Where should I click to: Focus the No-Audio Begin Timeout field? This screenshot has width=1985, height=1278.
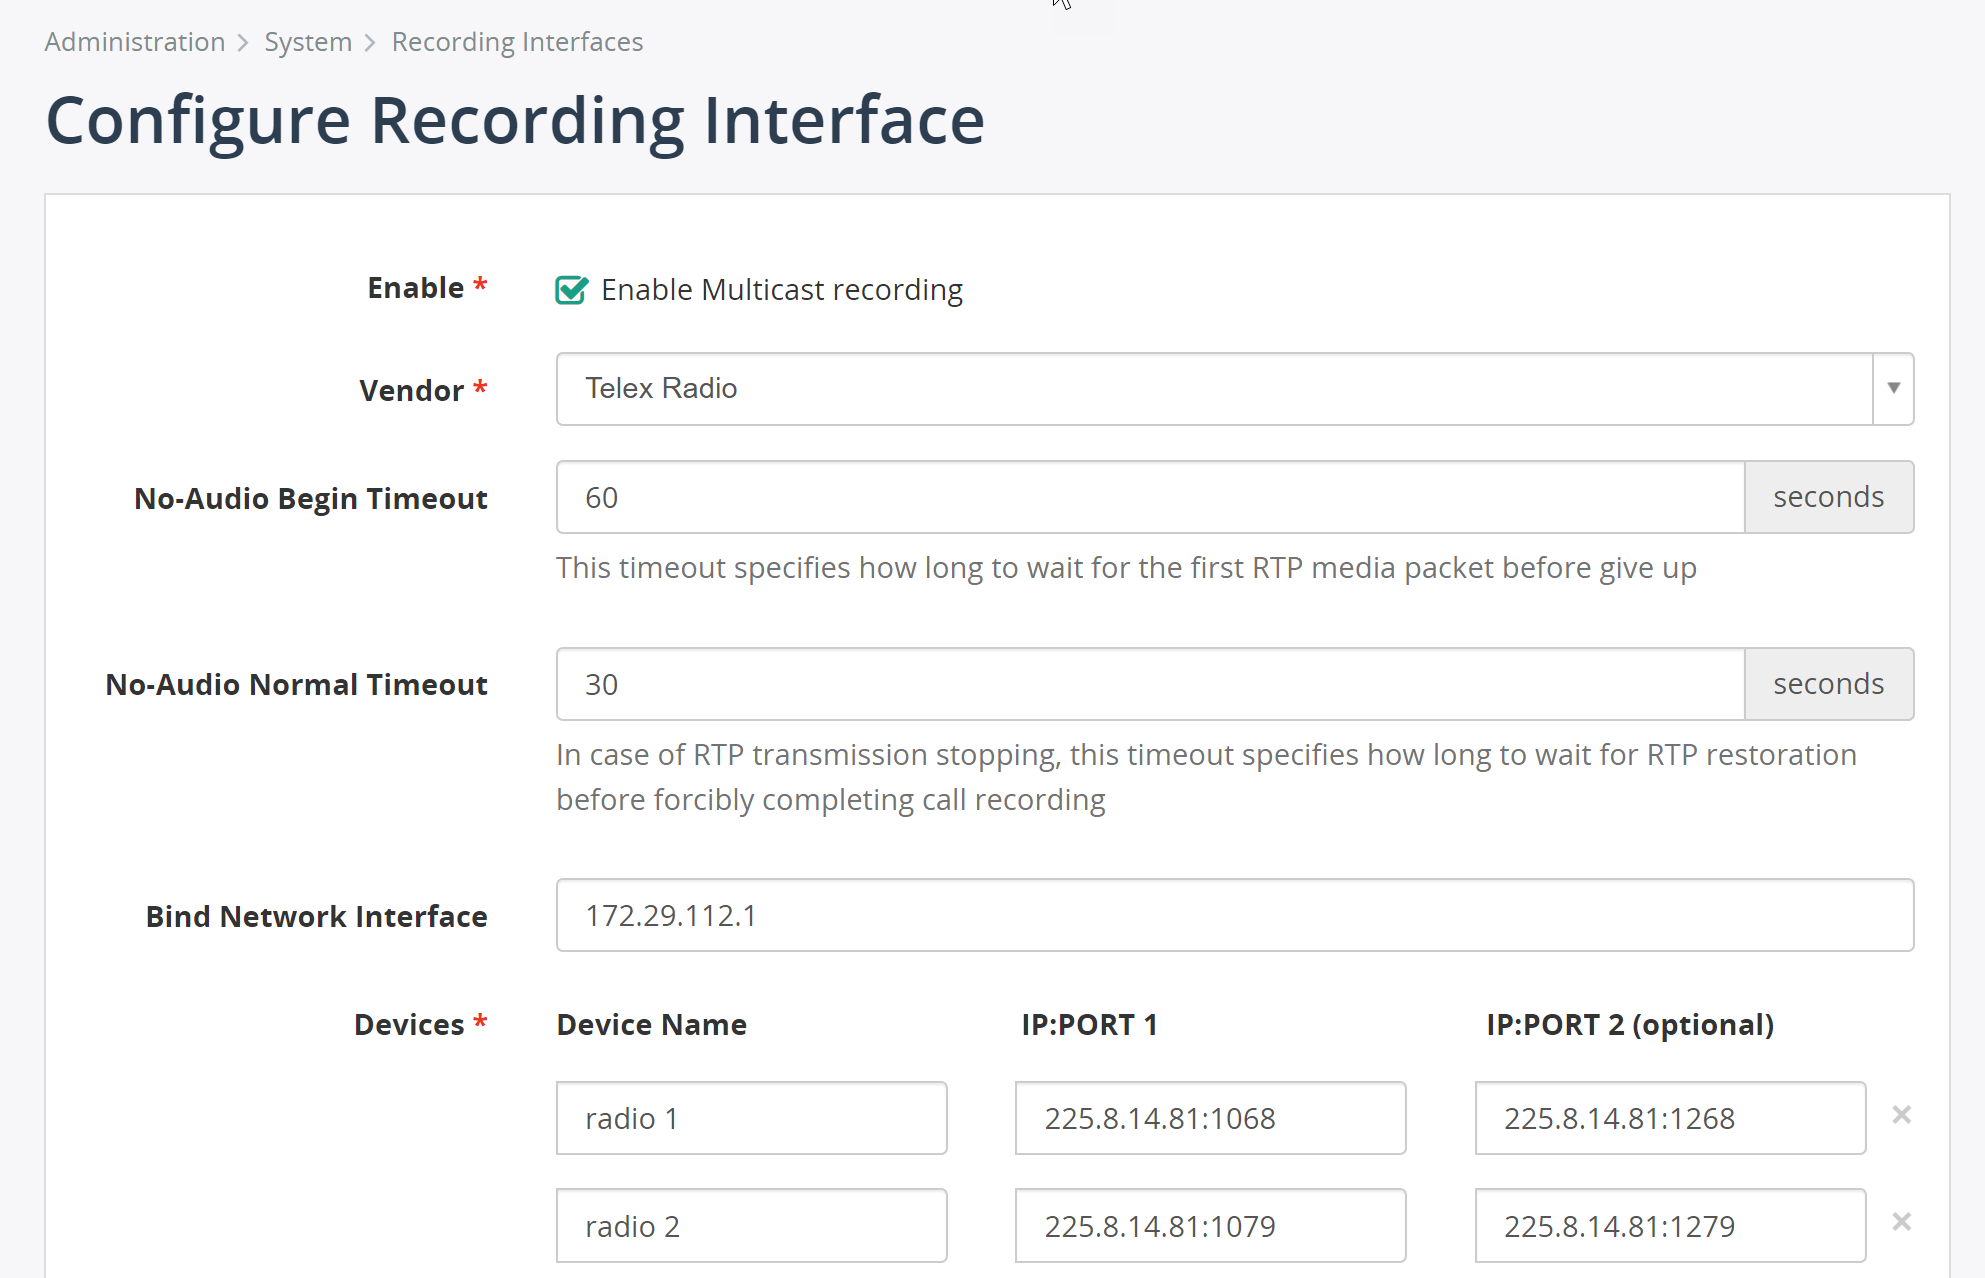pyautogui.click(x=1150, y=497)
